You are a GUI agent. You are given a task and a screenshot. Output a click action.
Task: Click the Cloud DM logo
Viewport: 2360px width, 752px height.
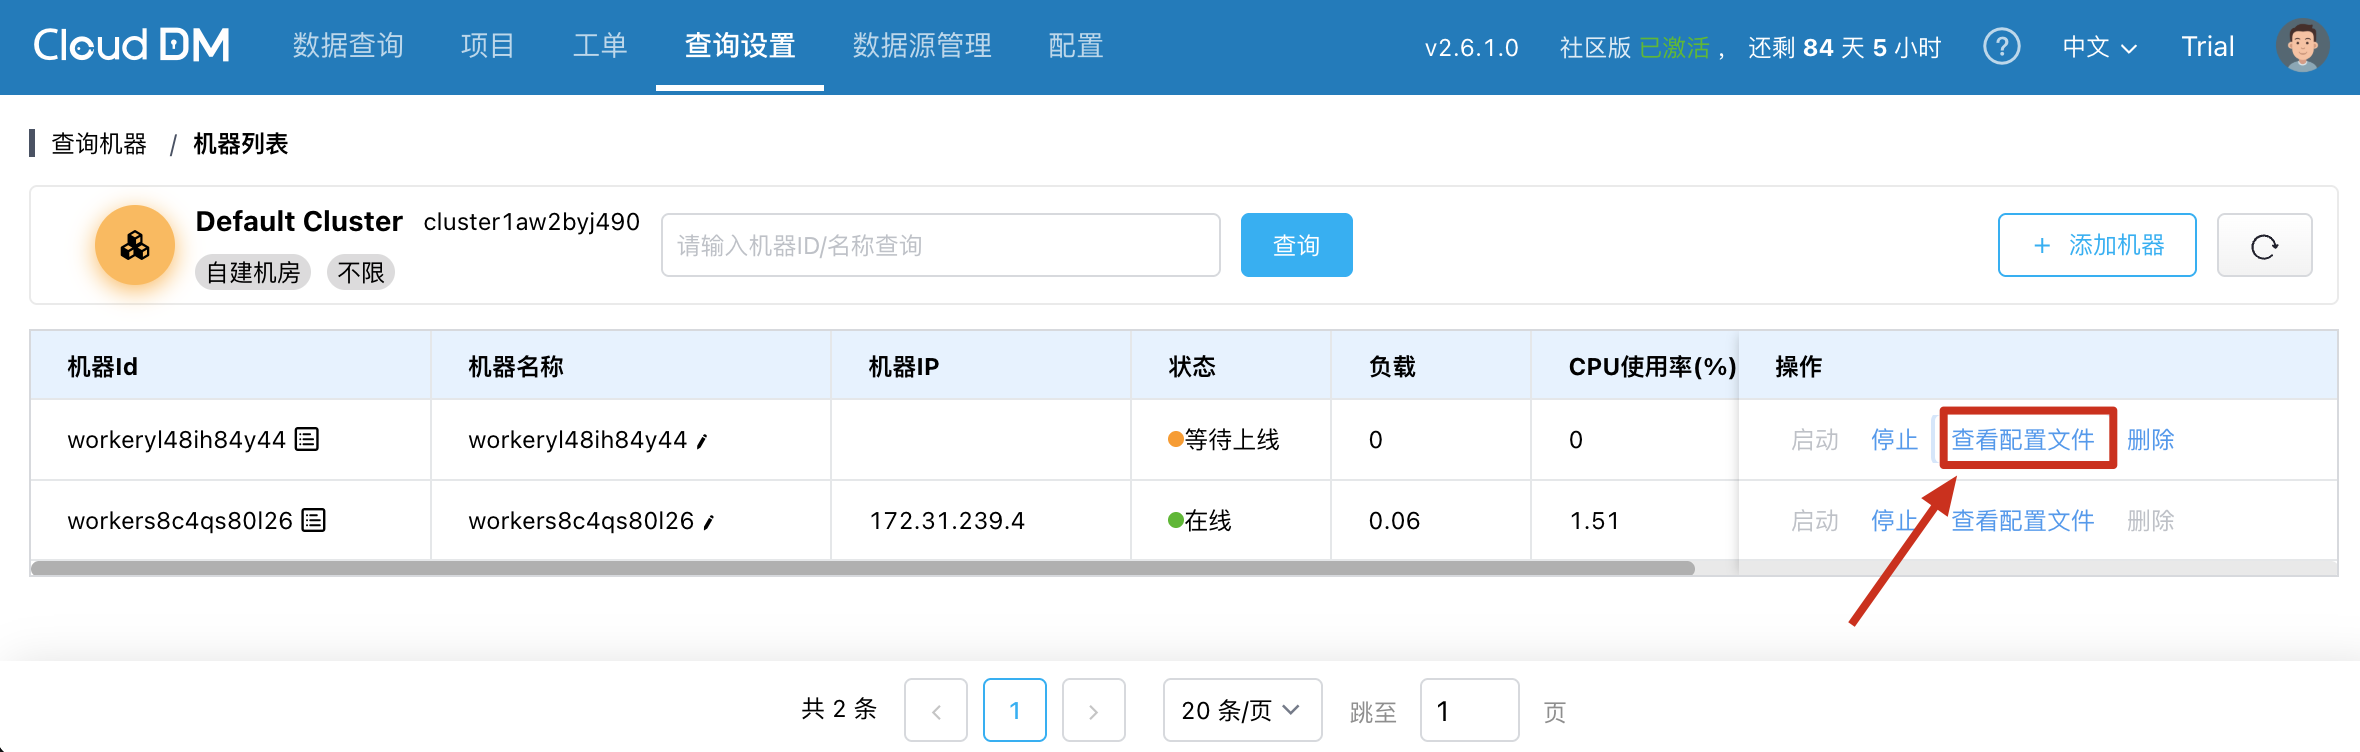tap(131, 46)
